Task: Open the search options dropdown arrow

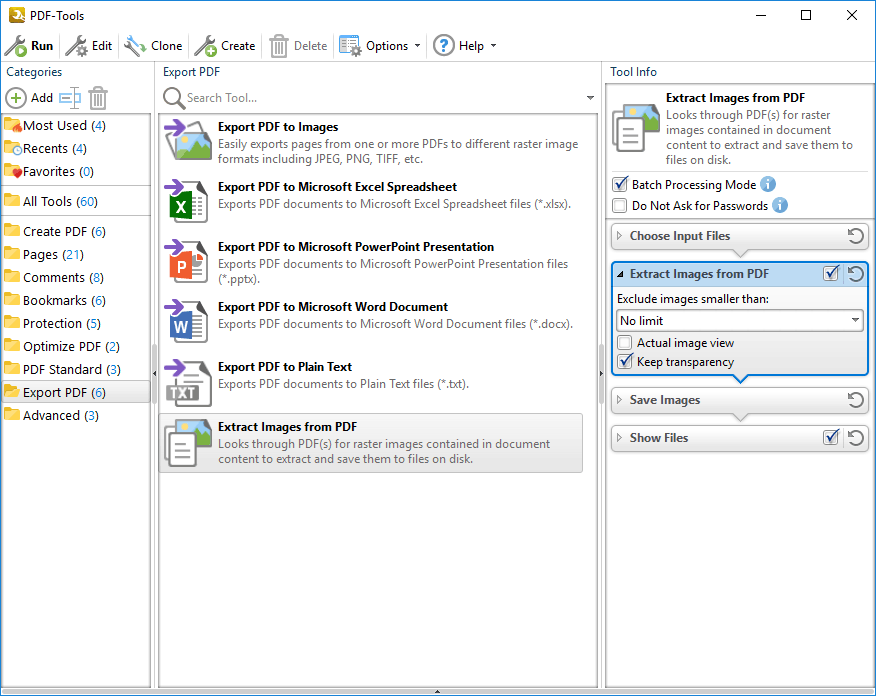Action: [x=590, y=98]
